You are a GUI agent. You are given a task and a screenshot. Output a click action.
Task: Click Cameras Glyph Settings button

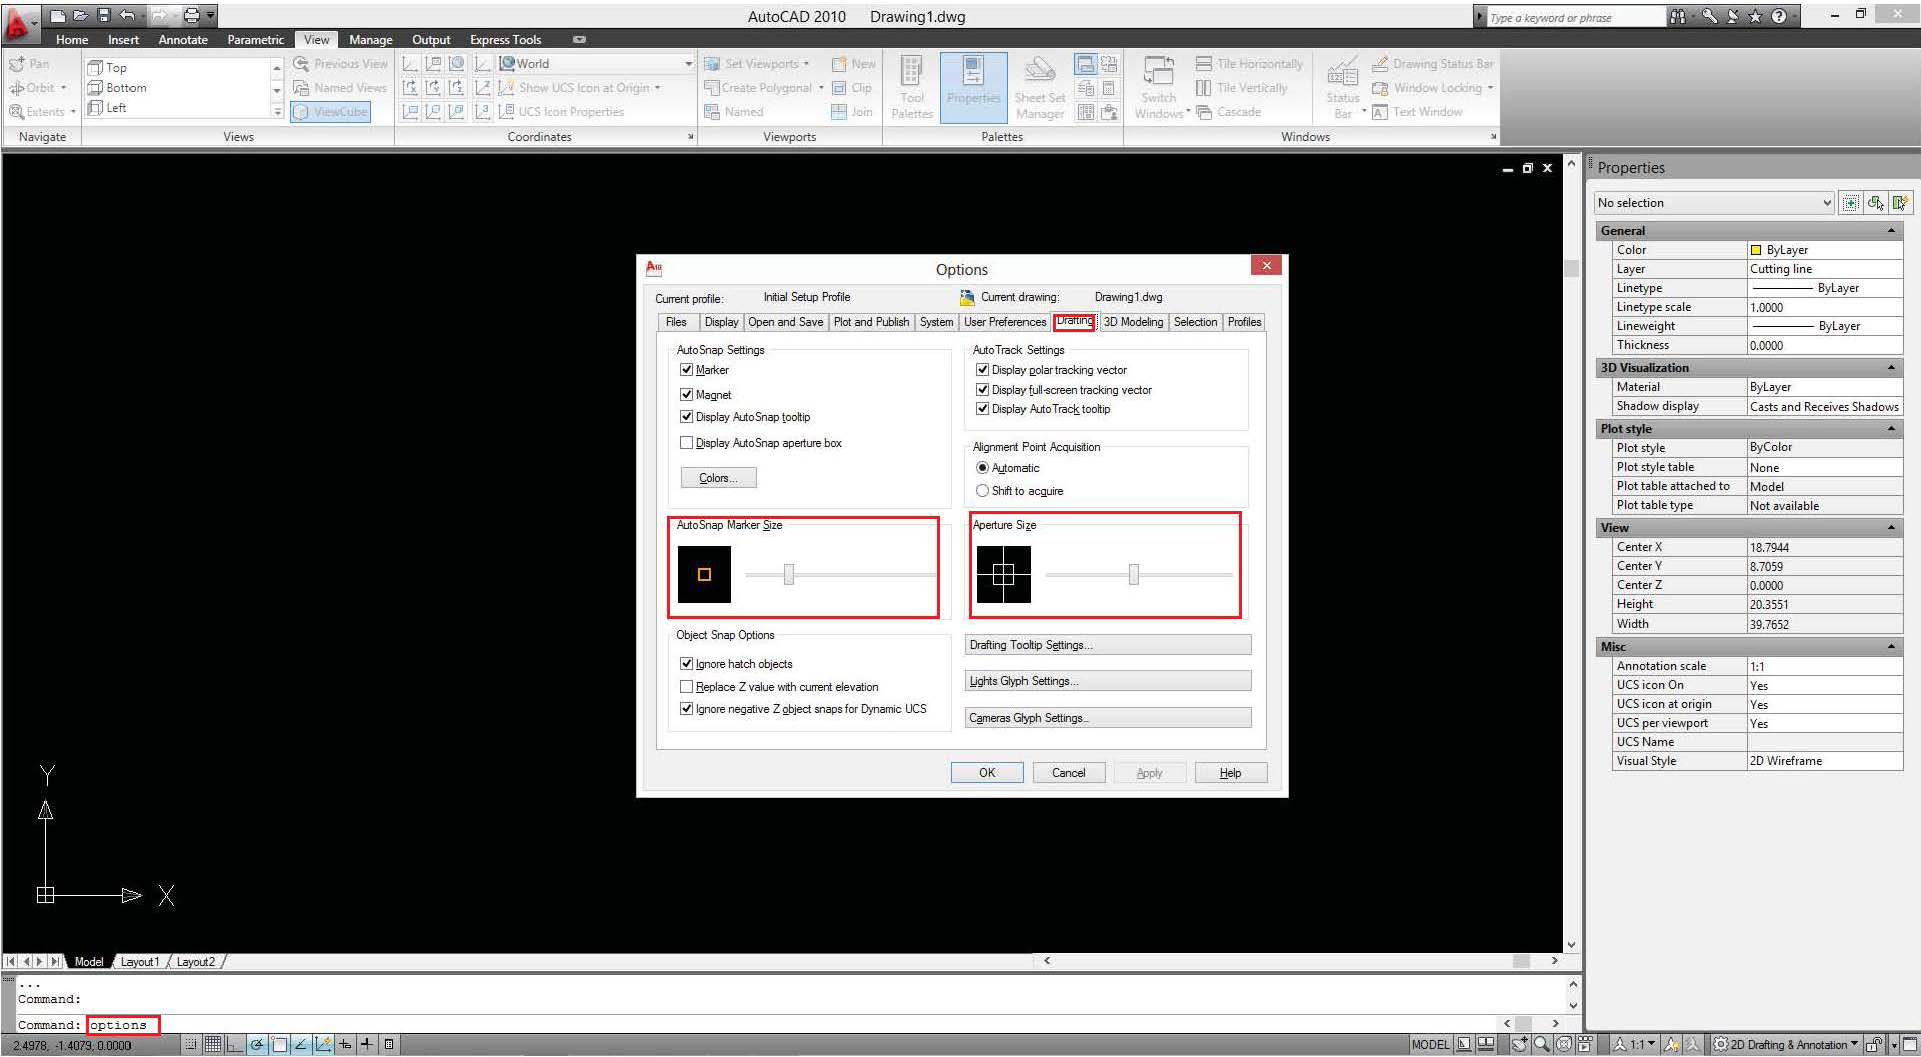(1108, 718)
